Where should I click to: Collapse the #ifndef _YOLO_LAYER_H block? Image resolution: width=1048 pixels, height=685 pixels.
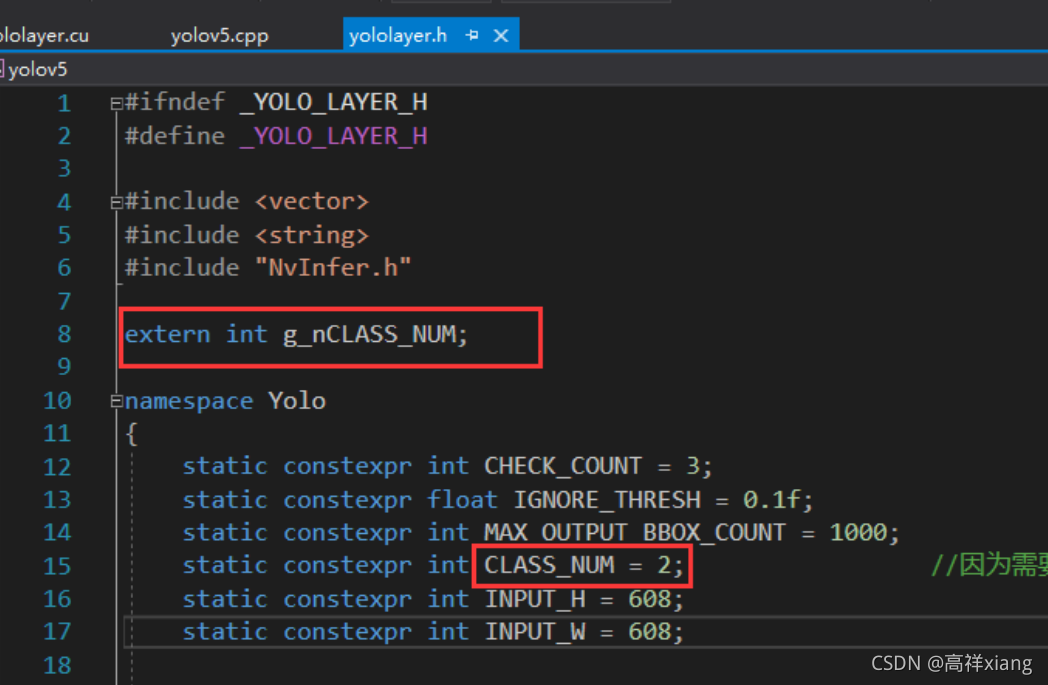(116, 104)
